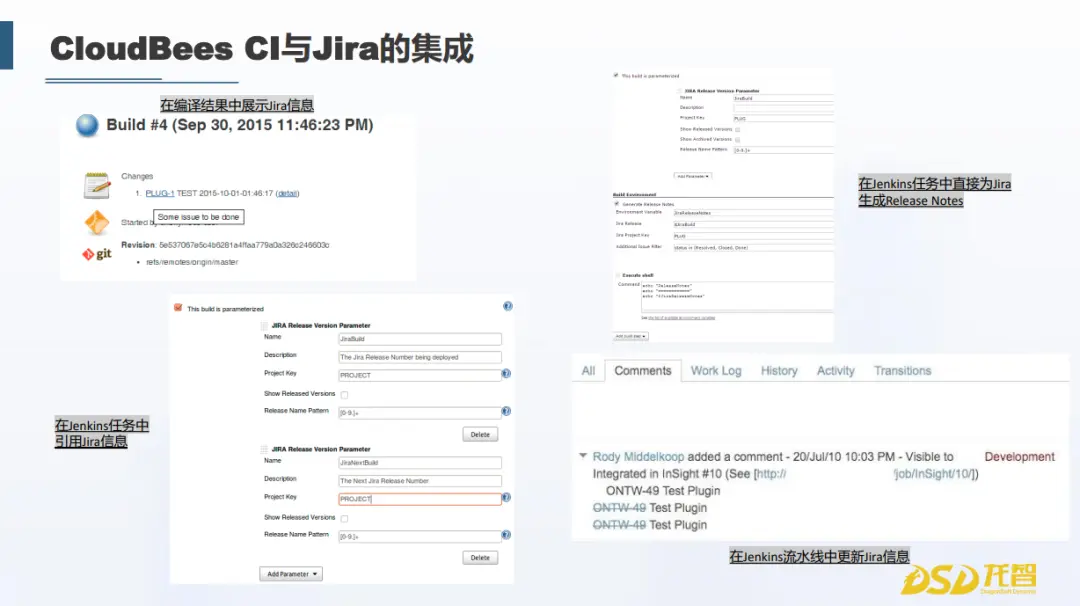
Task: Open the large Add Parameter dropdown
Action: (291, 574)
